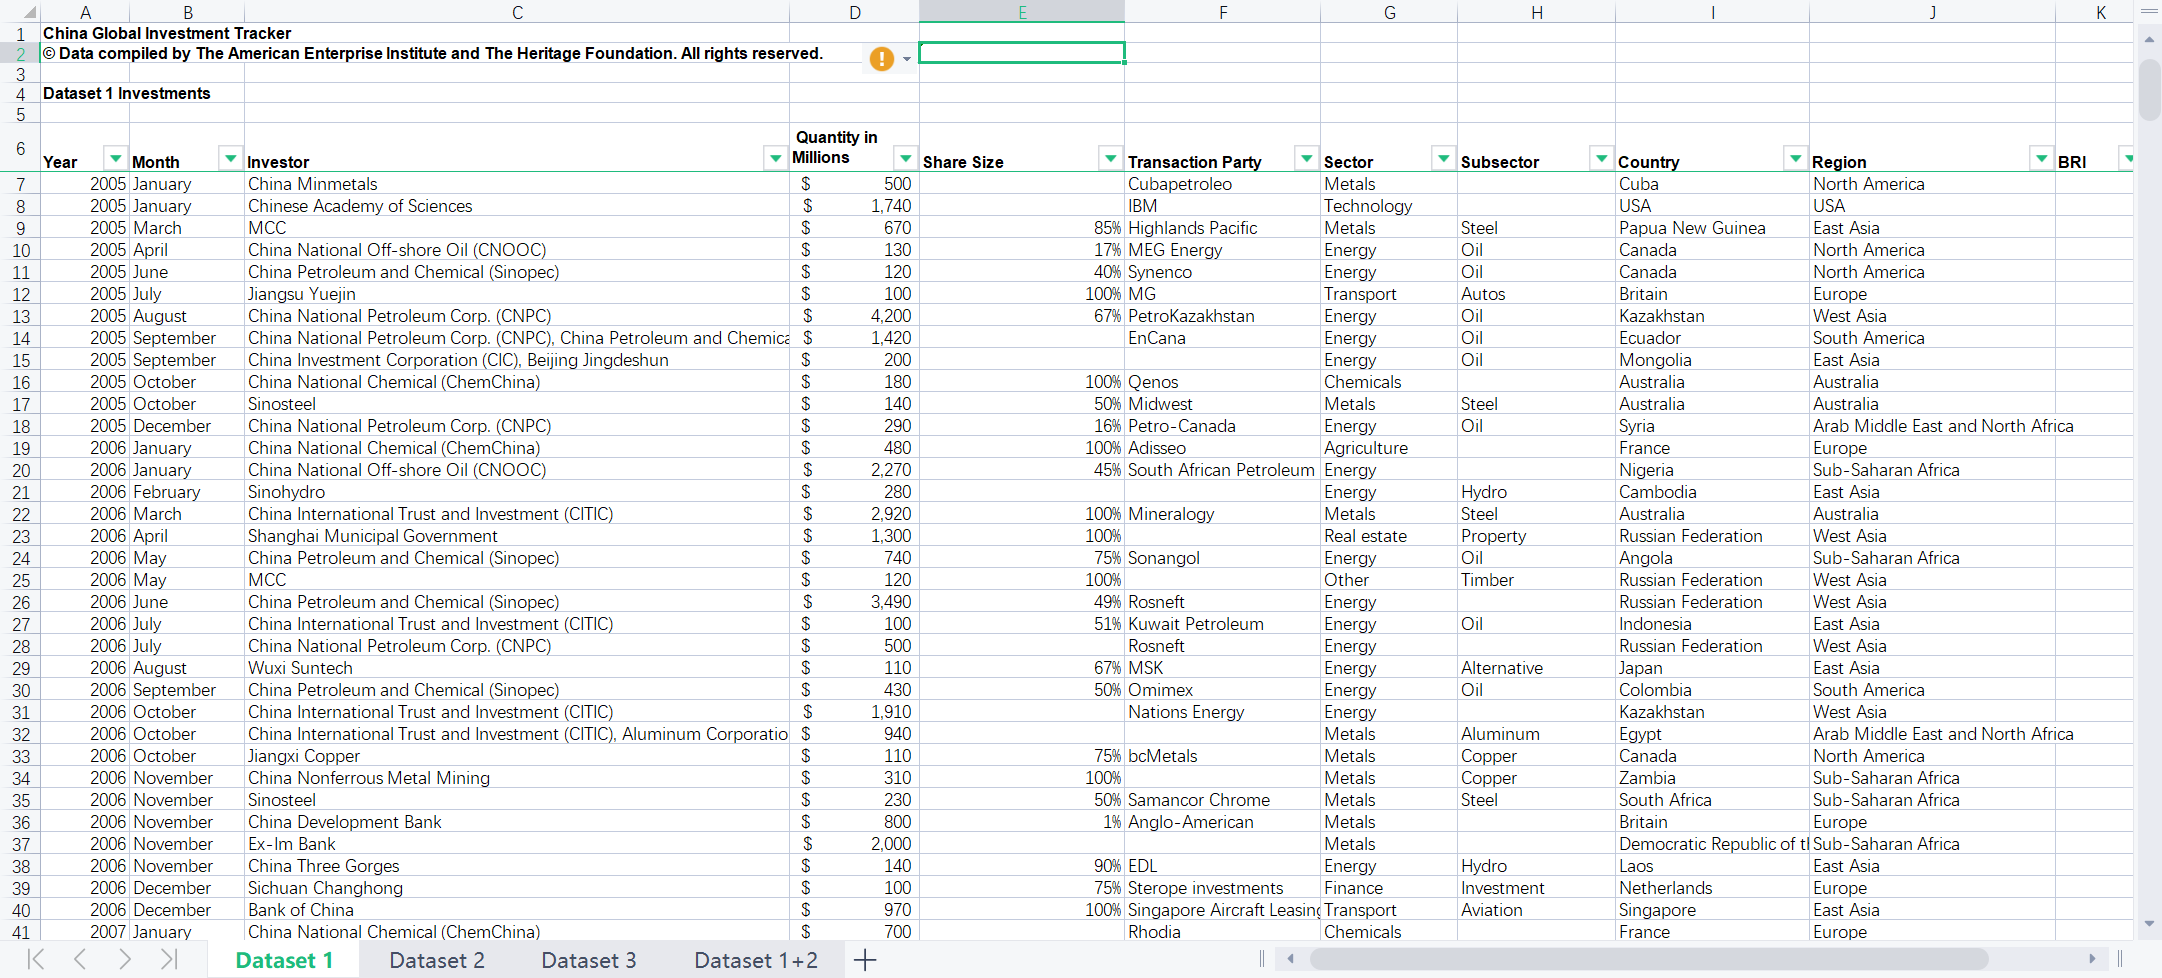
Task: Click the split-pane handle above vertical scrollbar
Action: (2149, 12)
